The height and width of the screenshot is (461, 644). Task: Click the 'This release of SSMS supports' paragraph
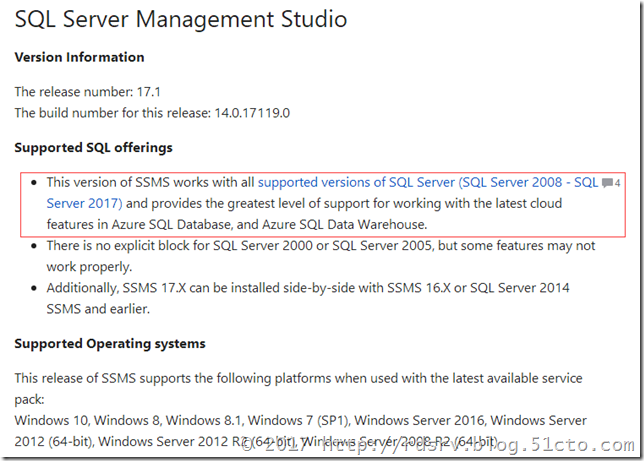pyautogui.click(x=298, y=388)
